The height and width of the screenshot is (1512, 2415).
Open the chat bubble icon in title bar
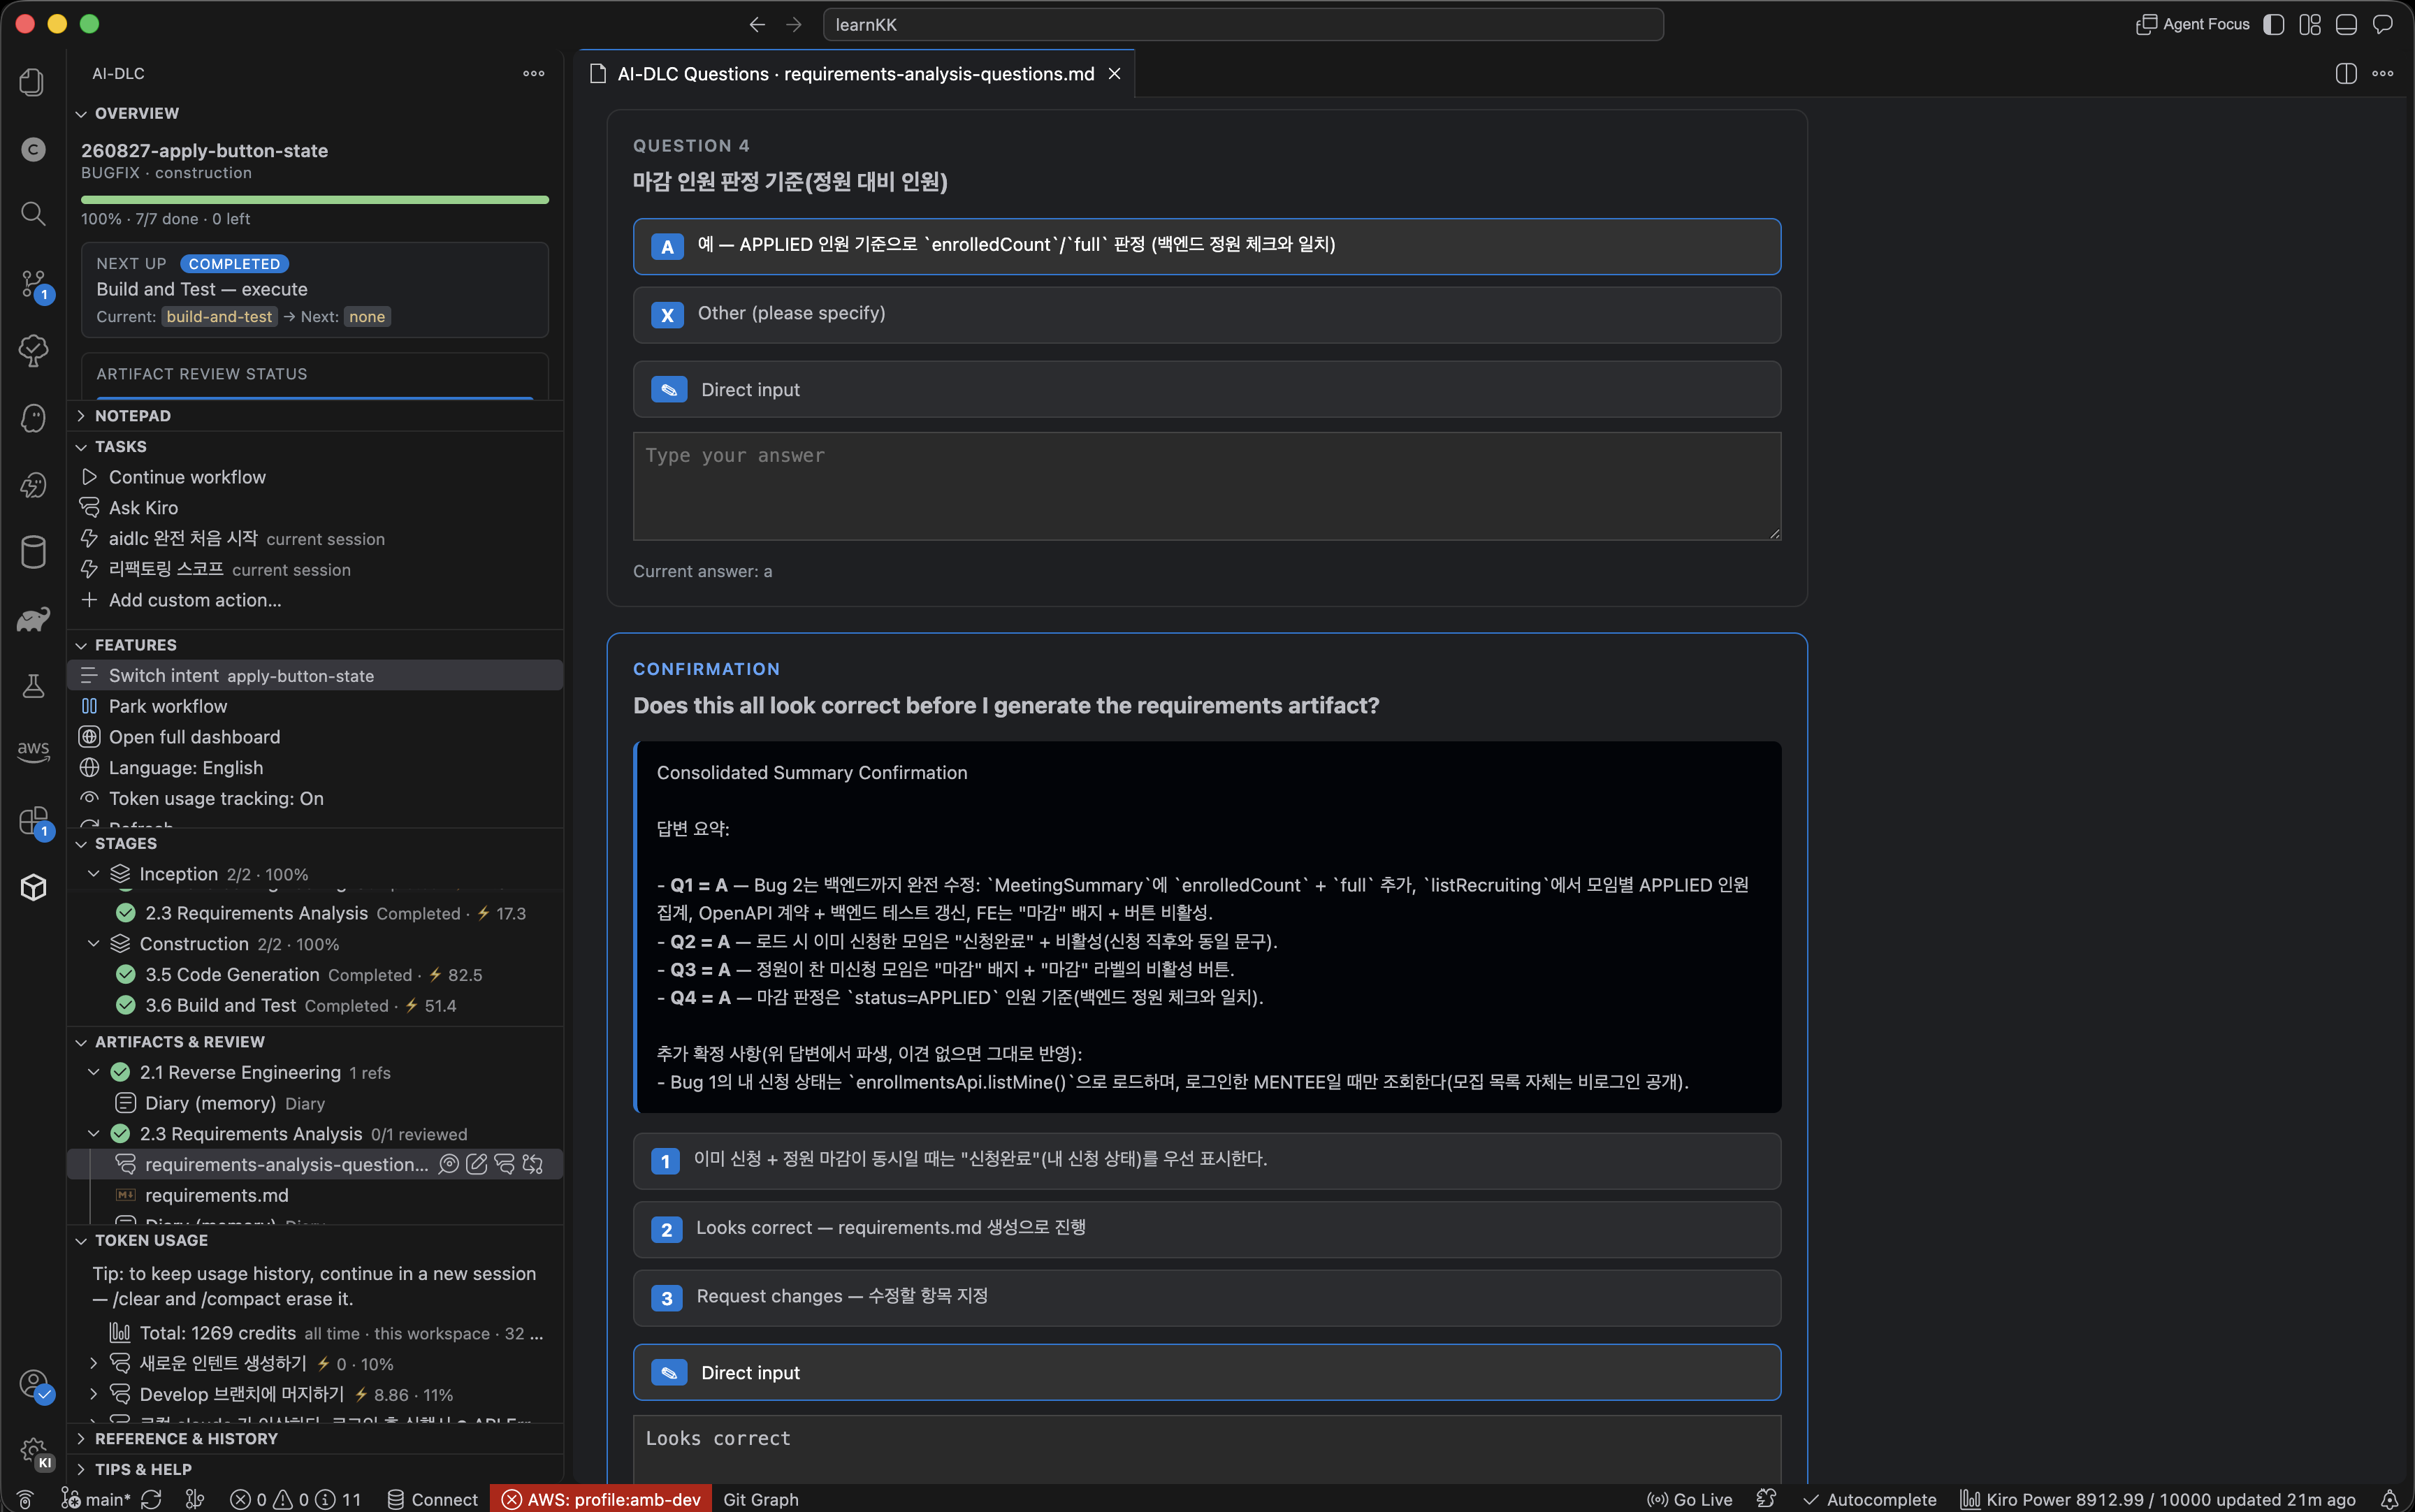coord(2383,24)
